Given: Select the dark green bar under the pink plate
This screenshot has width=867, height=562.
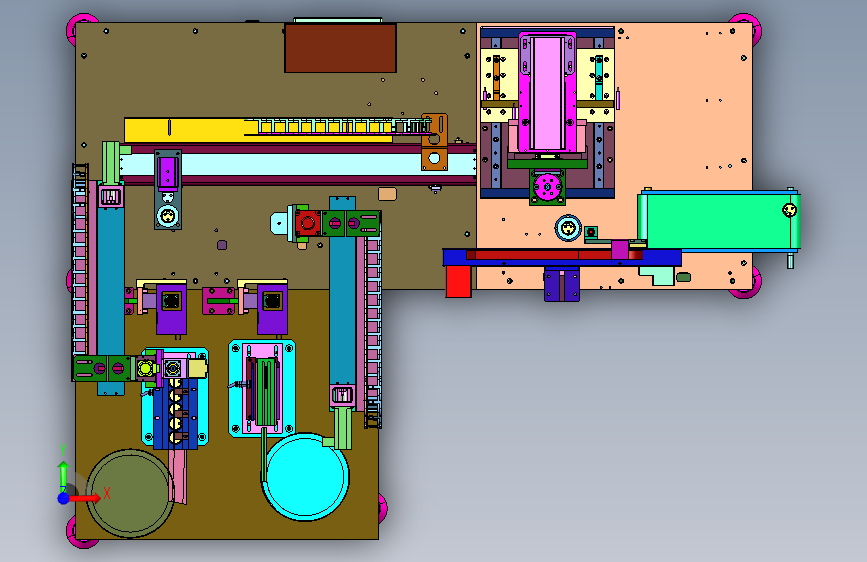Looking at the screenshot, I should (x=547, y=164).
